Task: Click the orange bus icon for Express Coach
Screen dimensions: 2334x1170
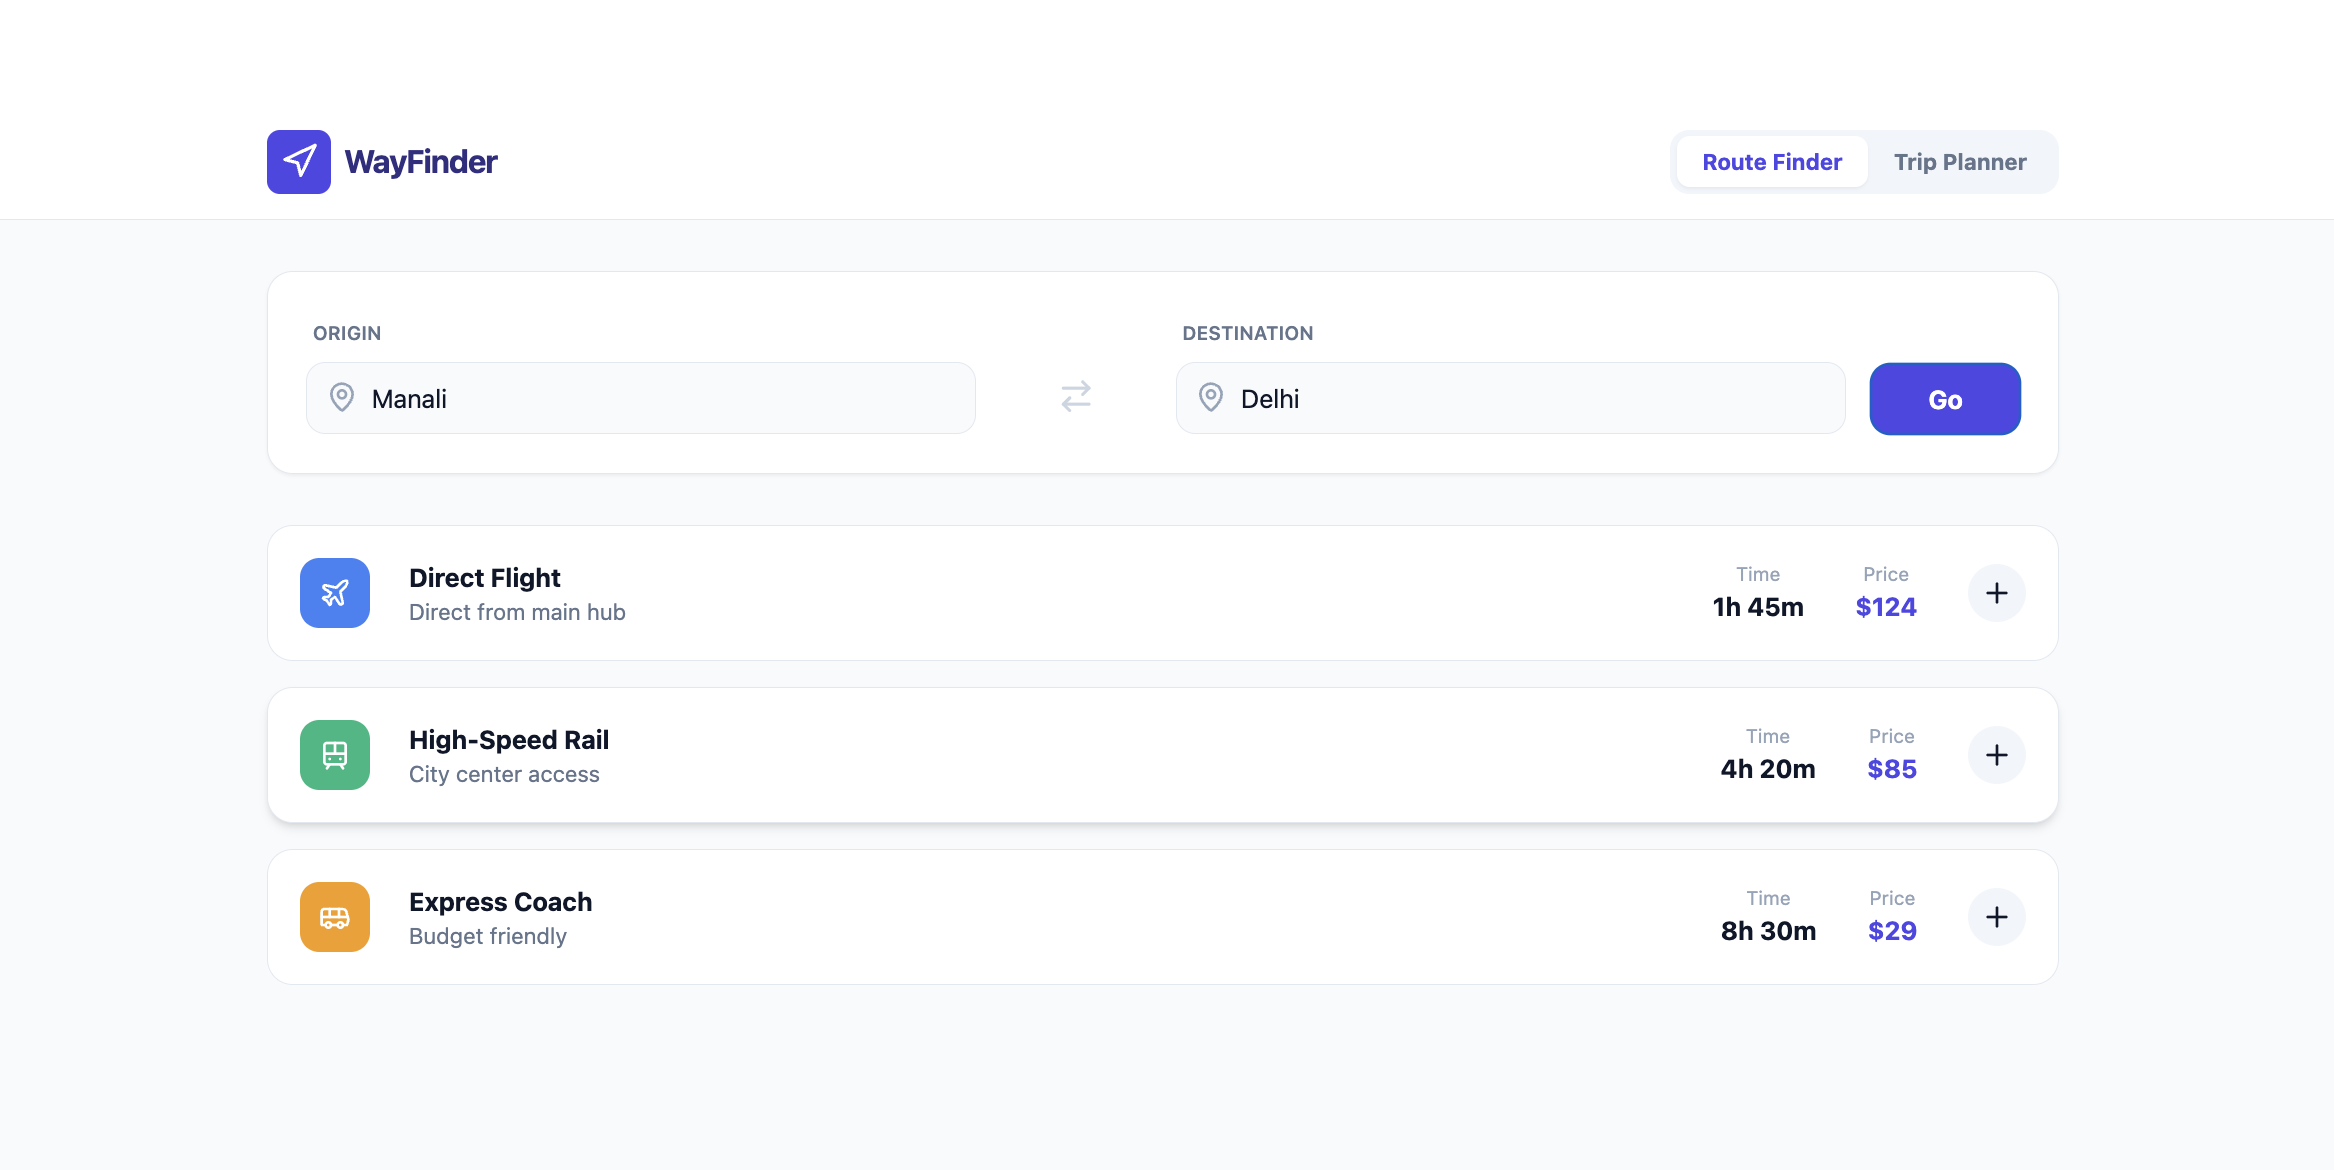Action: pyautogui.click(x=335, y=917)
